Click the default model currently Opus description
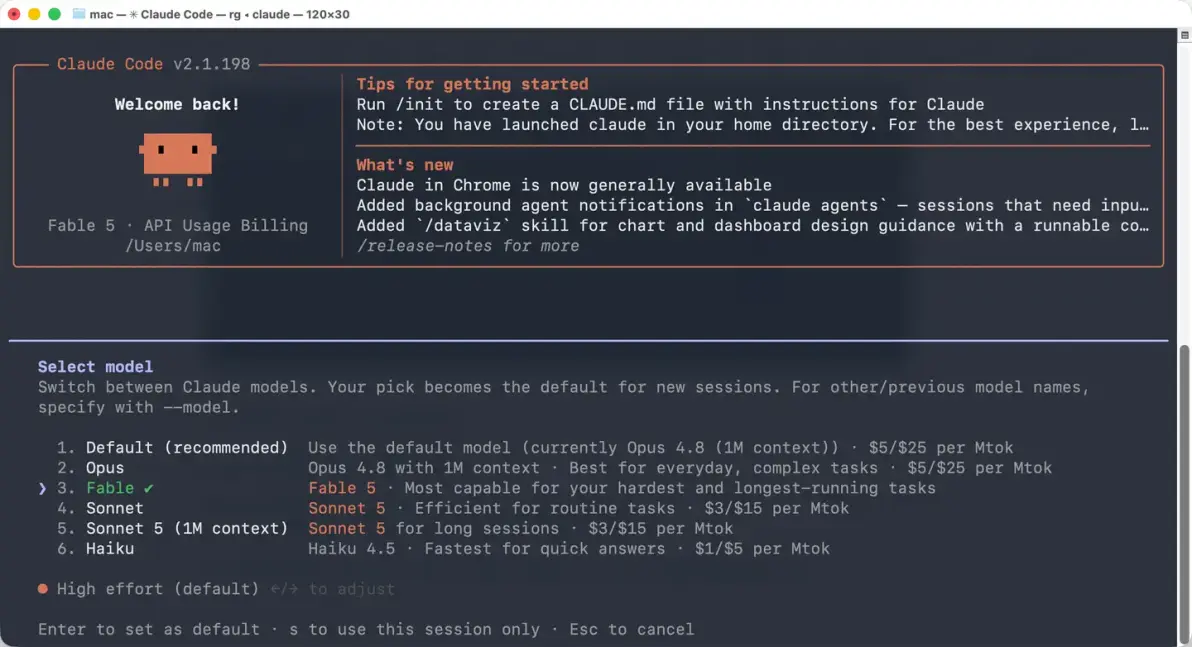Viewport: 1192px width, 647px height. pyautogui.click(x=661, y=448)
